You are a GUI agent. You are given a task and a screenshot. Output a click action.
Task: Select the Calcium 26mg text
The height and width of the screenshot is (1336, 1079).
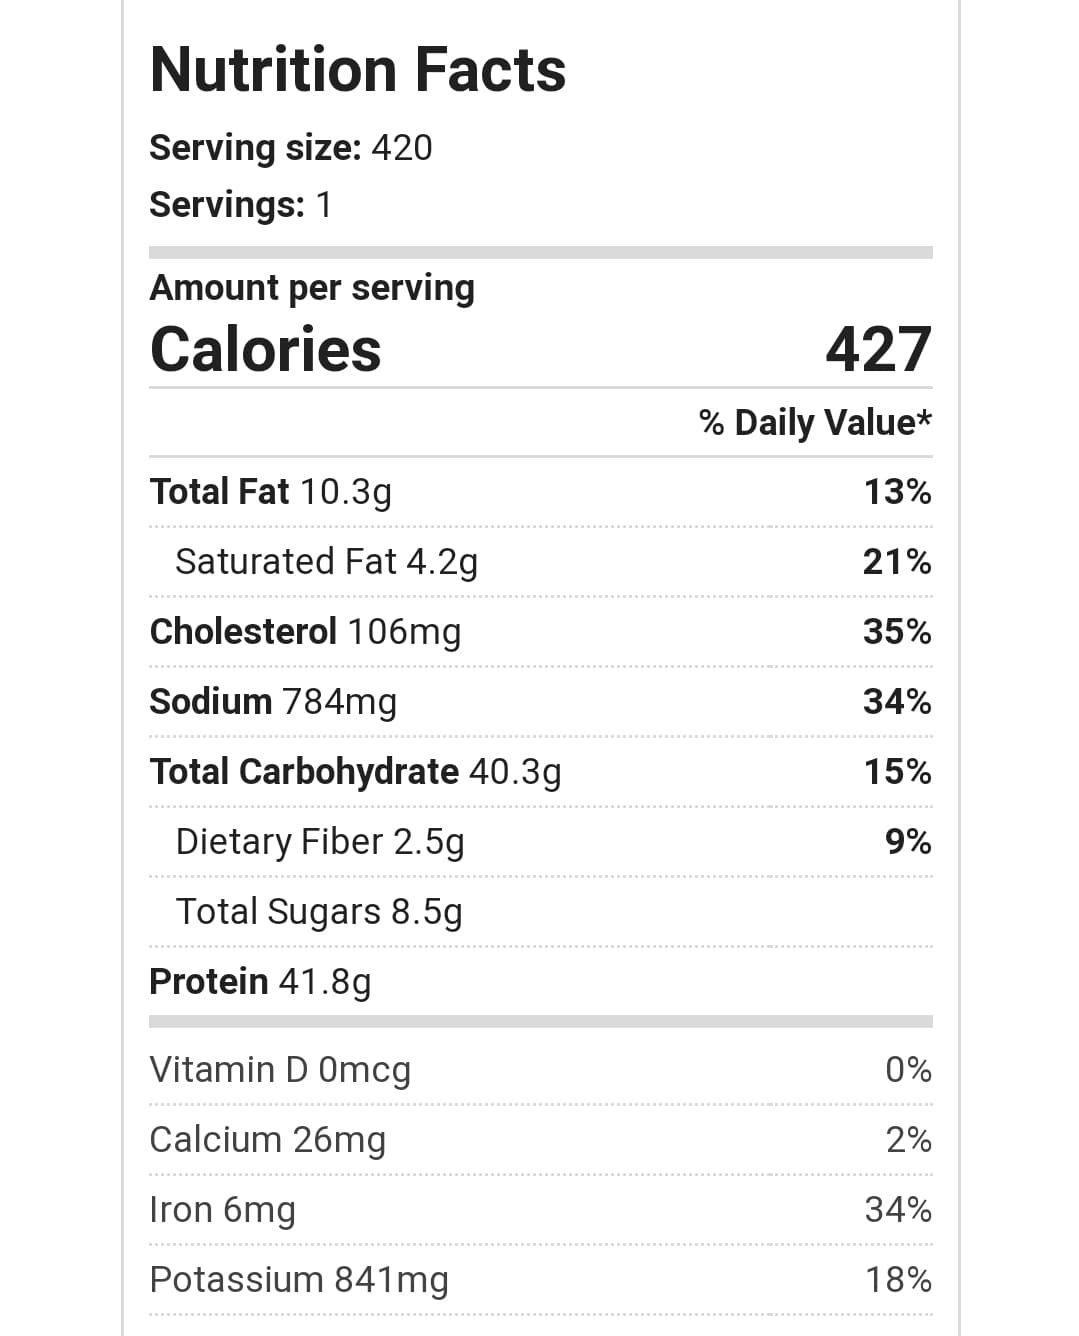[267, 1140]
